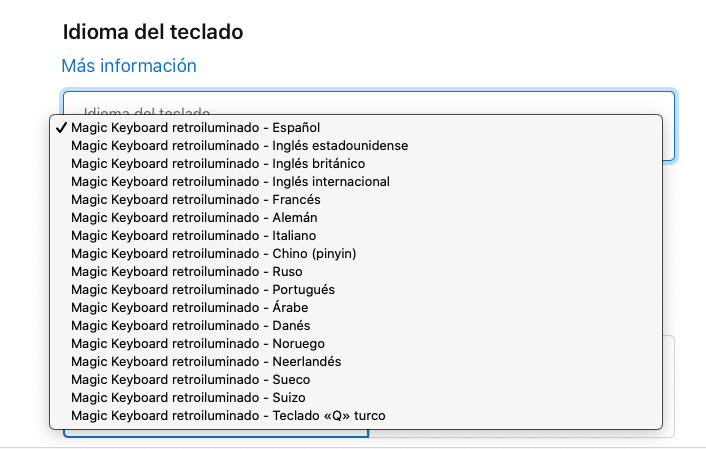Choose the Francés keyboard option

[196, 199]
